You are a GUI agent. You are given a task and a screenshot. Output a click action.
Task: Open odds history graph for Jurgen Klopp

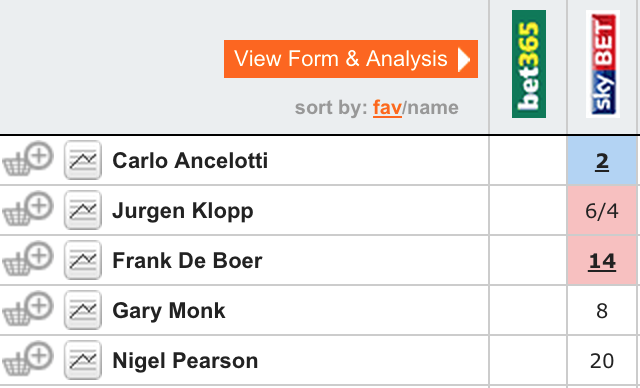pyautogui.click(x=83, y=210)
